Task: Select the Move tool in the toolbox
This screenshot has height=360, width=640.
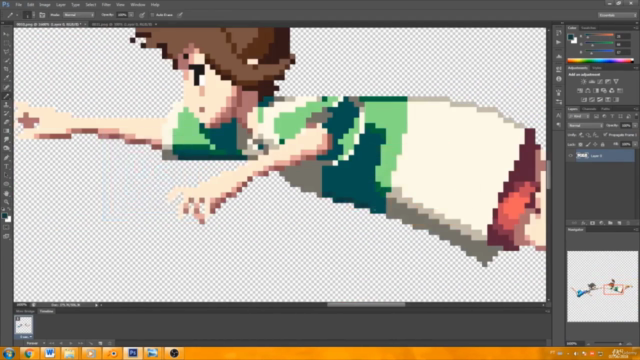Action: (7, 34)
